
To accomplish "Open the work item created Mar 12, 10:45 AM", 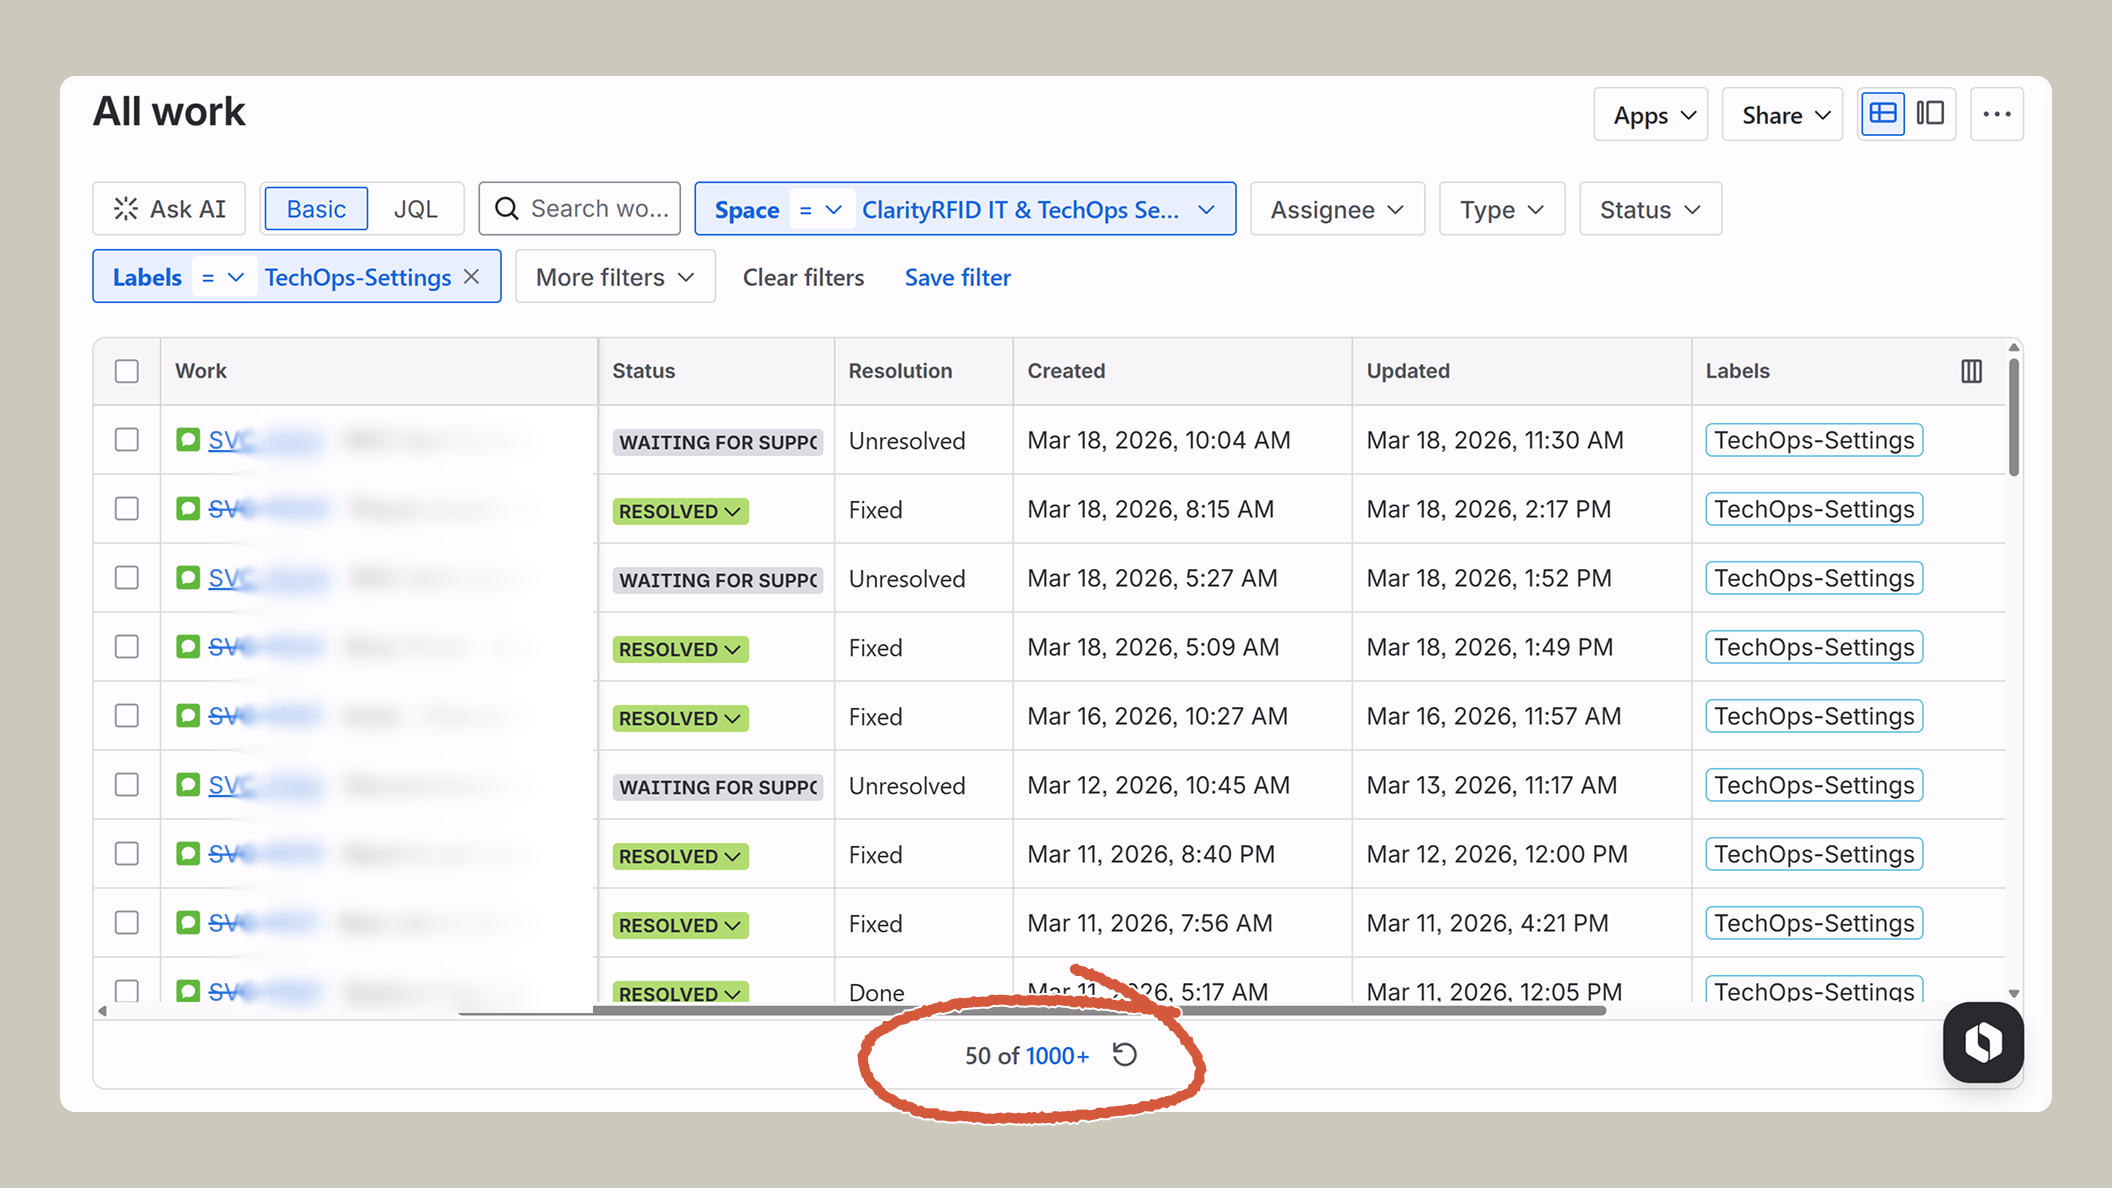I will [265, 785].
